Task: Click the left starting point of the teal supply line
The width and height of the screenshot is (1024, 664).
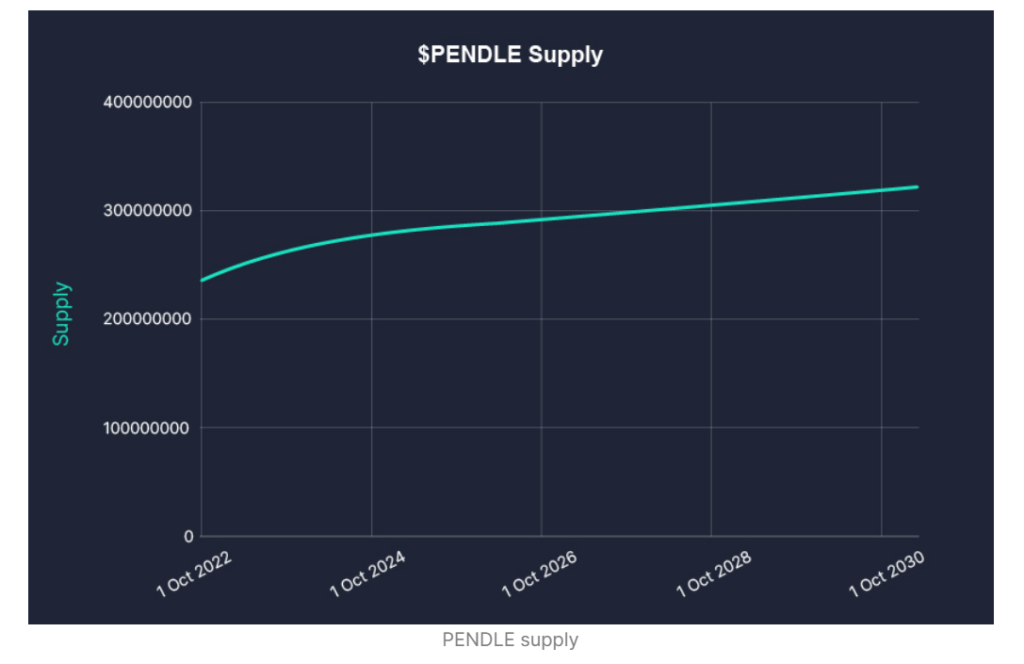Action: pos(202,280)
